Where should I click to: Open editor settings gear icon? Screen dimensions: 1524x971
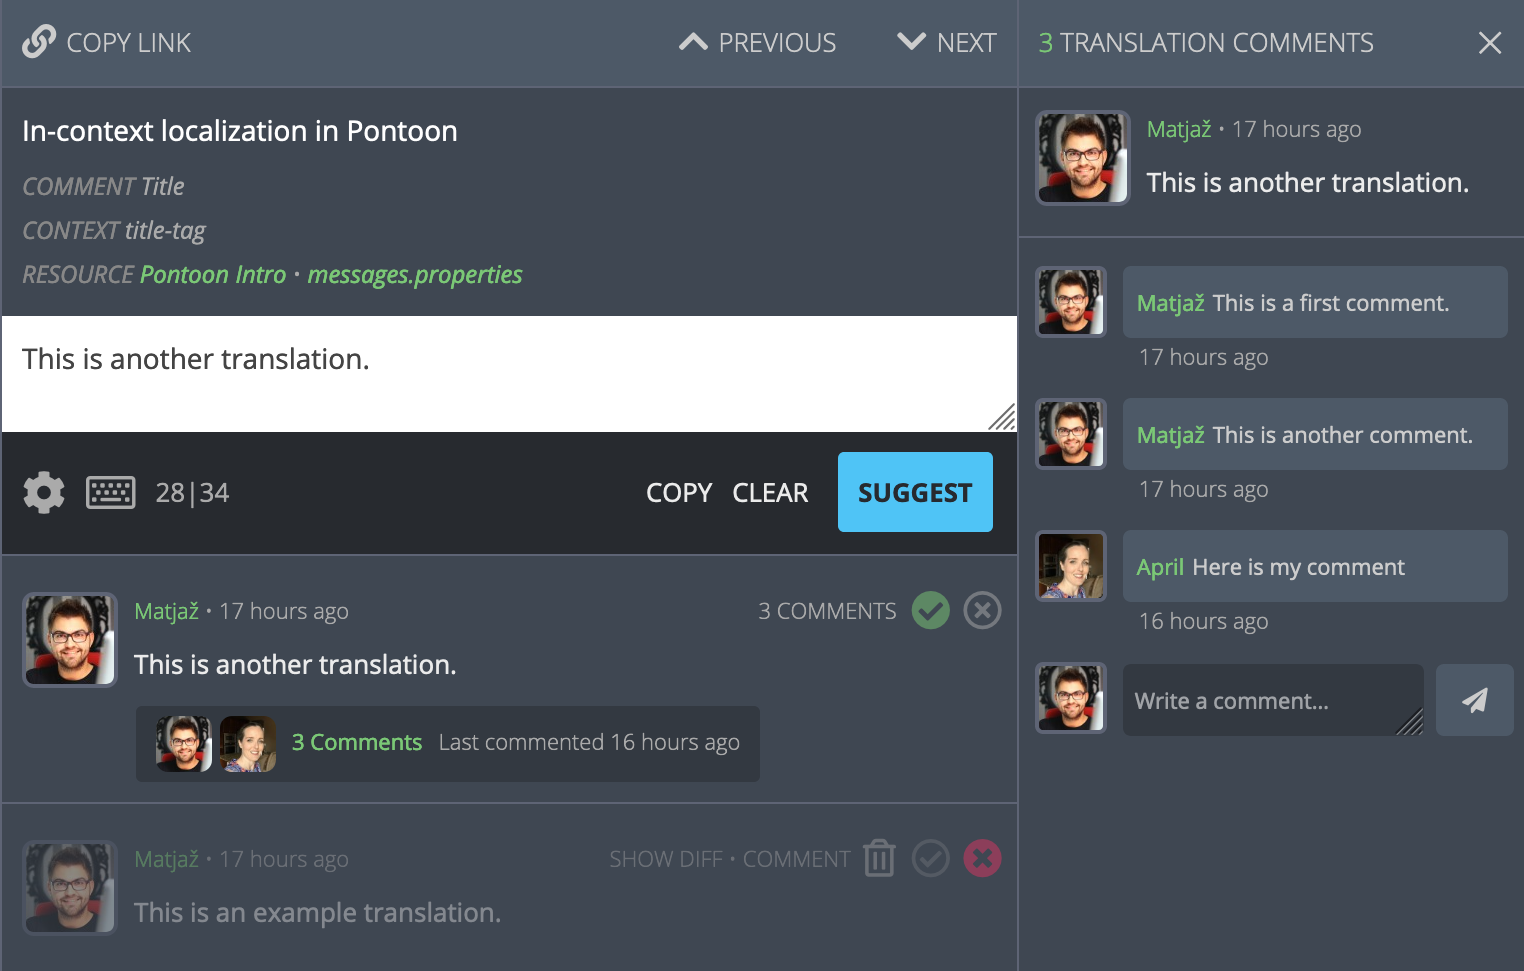point(44,492)
